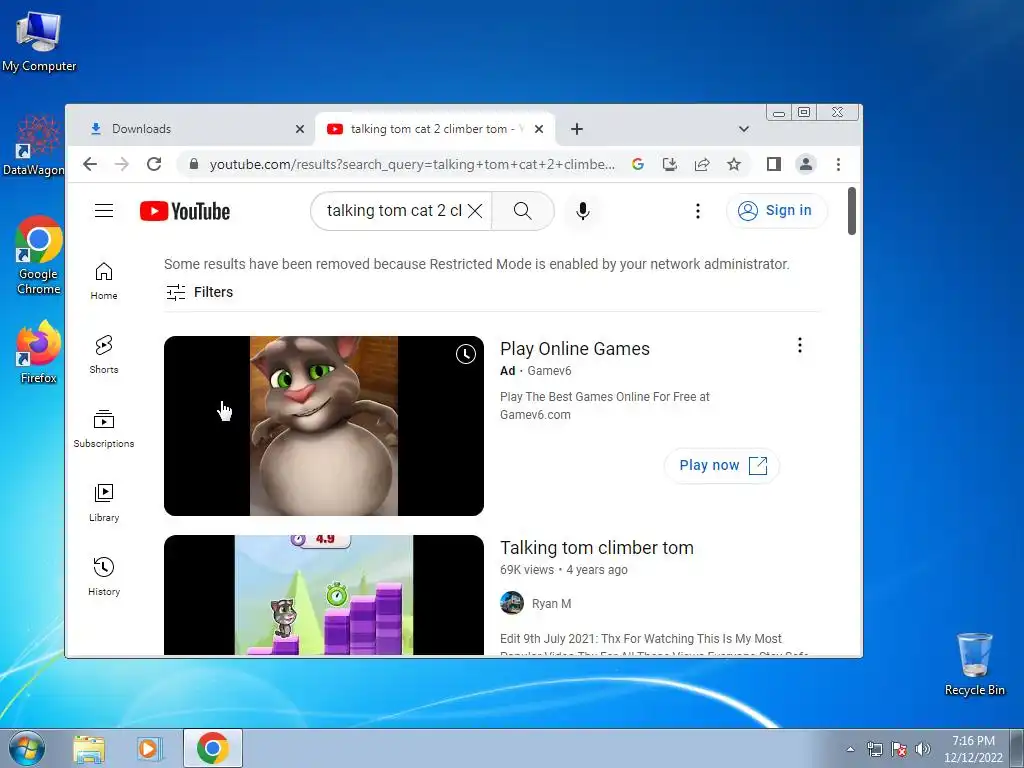Close the Downloads tab
This screenshot has width=1024, height=768.
[x=300, y=129]
